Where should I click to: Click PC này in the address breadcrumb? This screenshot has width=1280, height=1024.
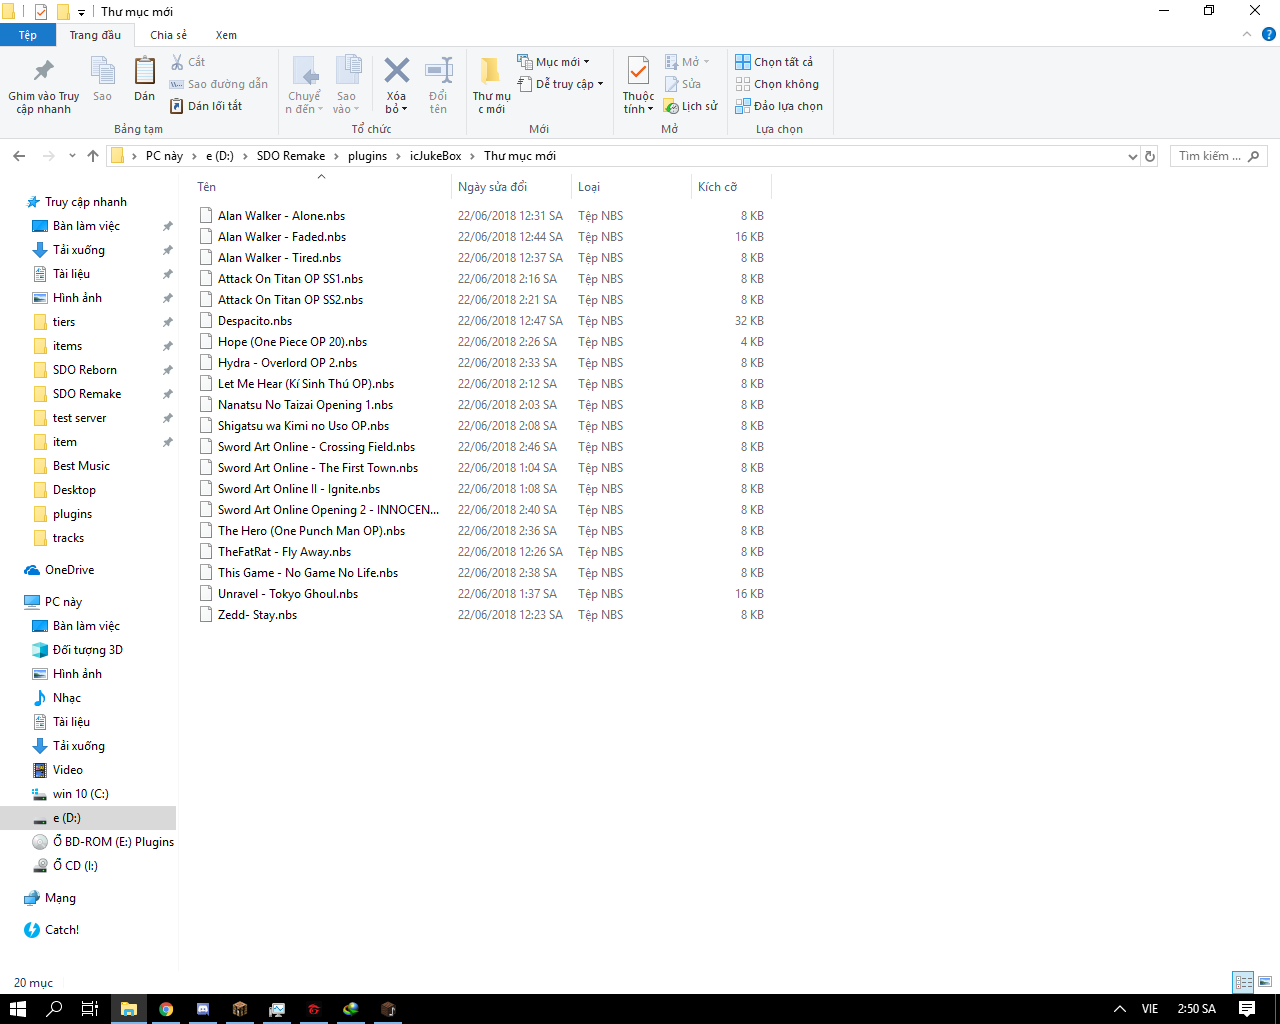pos(164,156)
